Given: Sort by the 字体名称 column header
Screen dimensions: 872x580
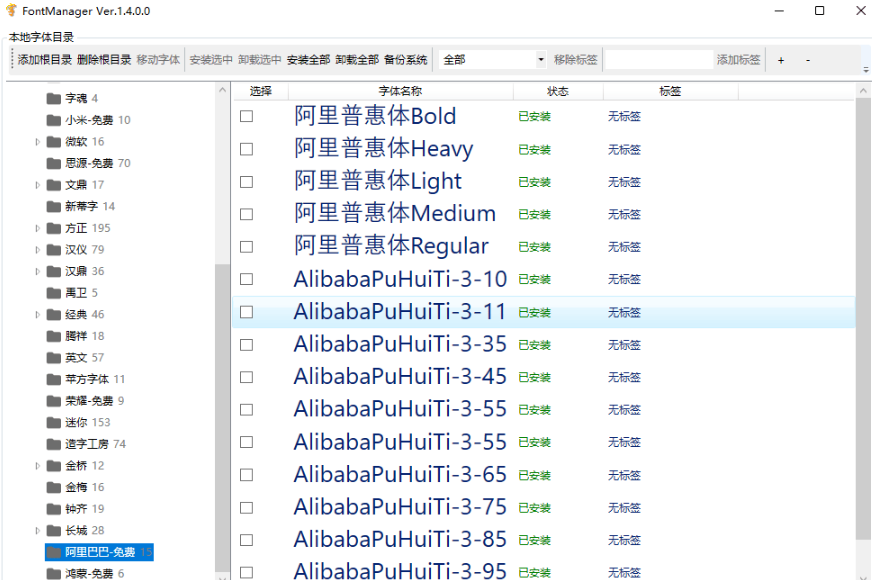Looking at the screenshot, I should (x=400, y=91).
